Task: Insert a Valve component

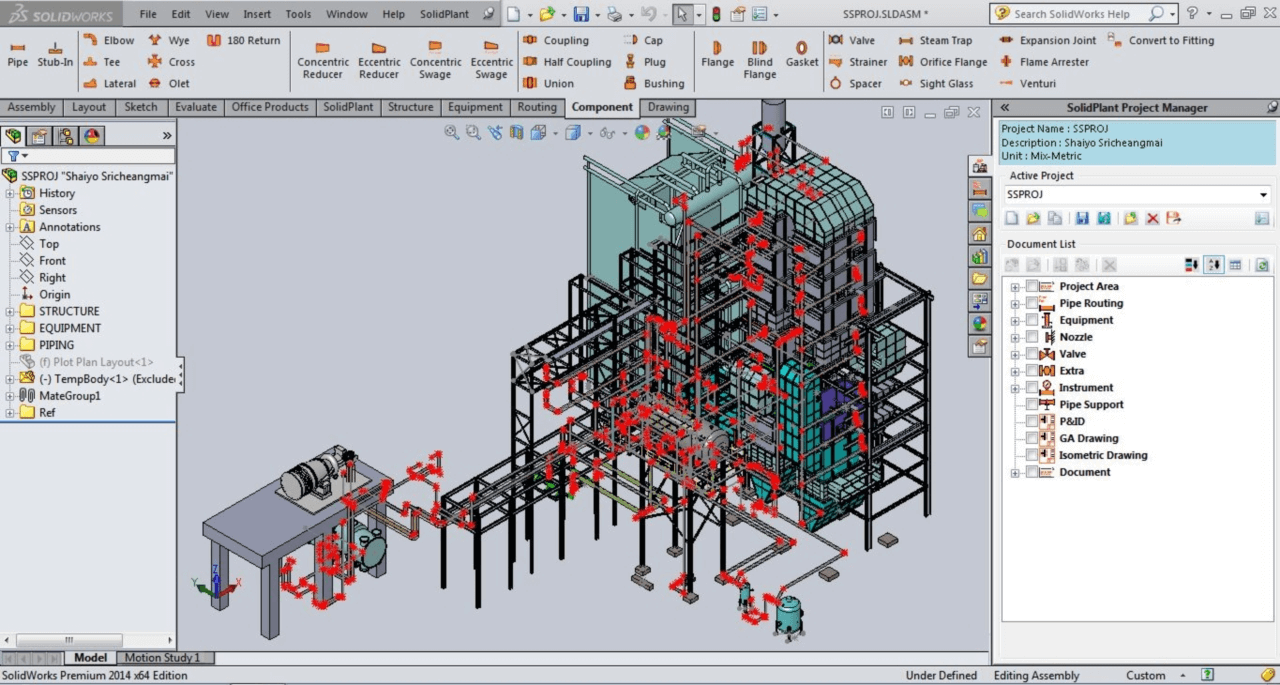Action: click(x=852, y=40)
